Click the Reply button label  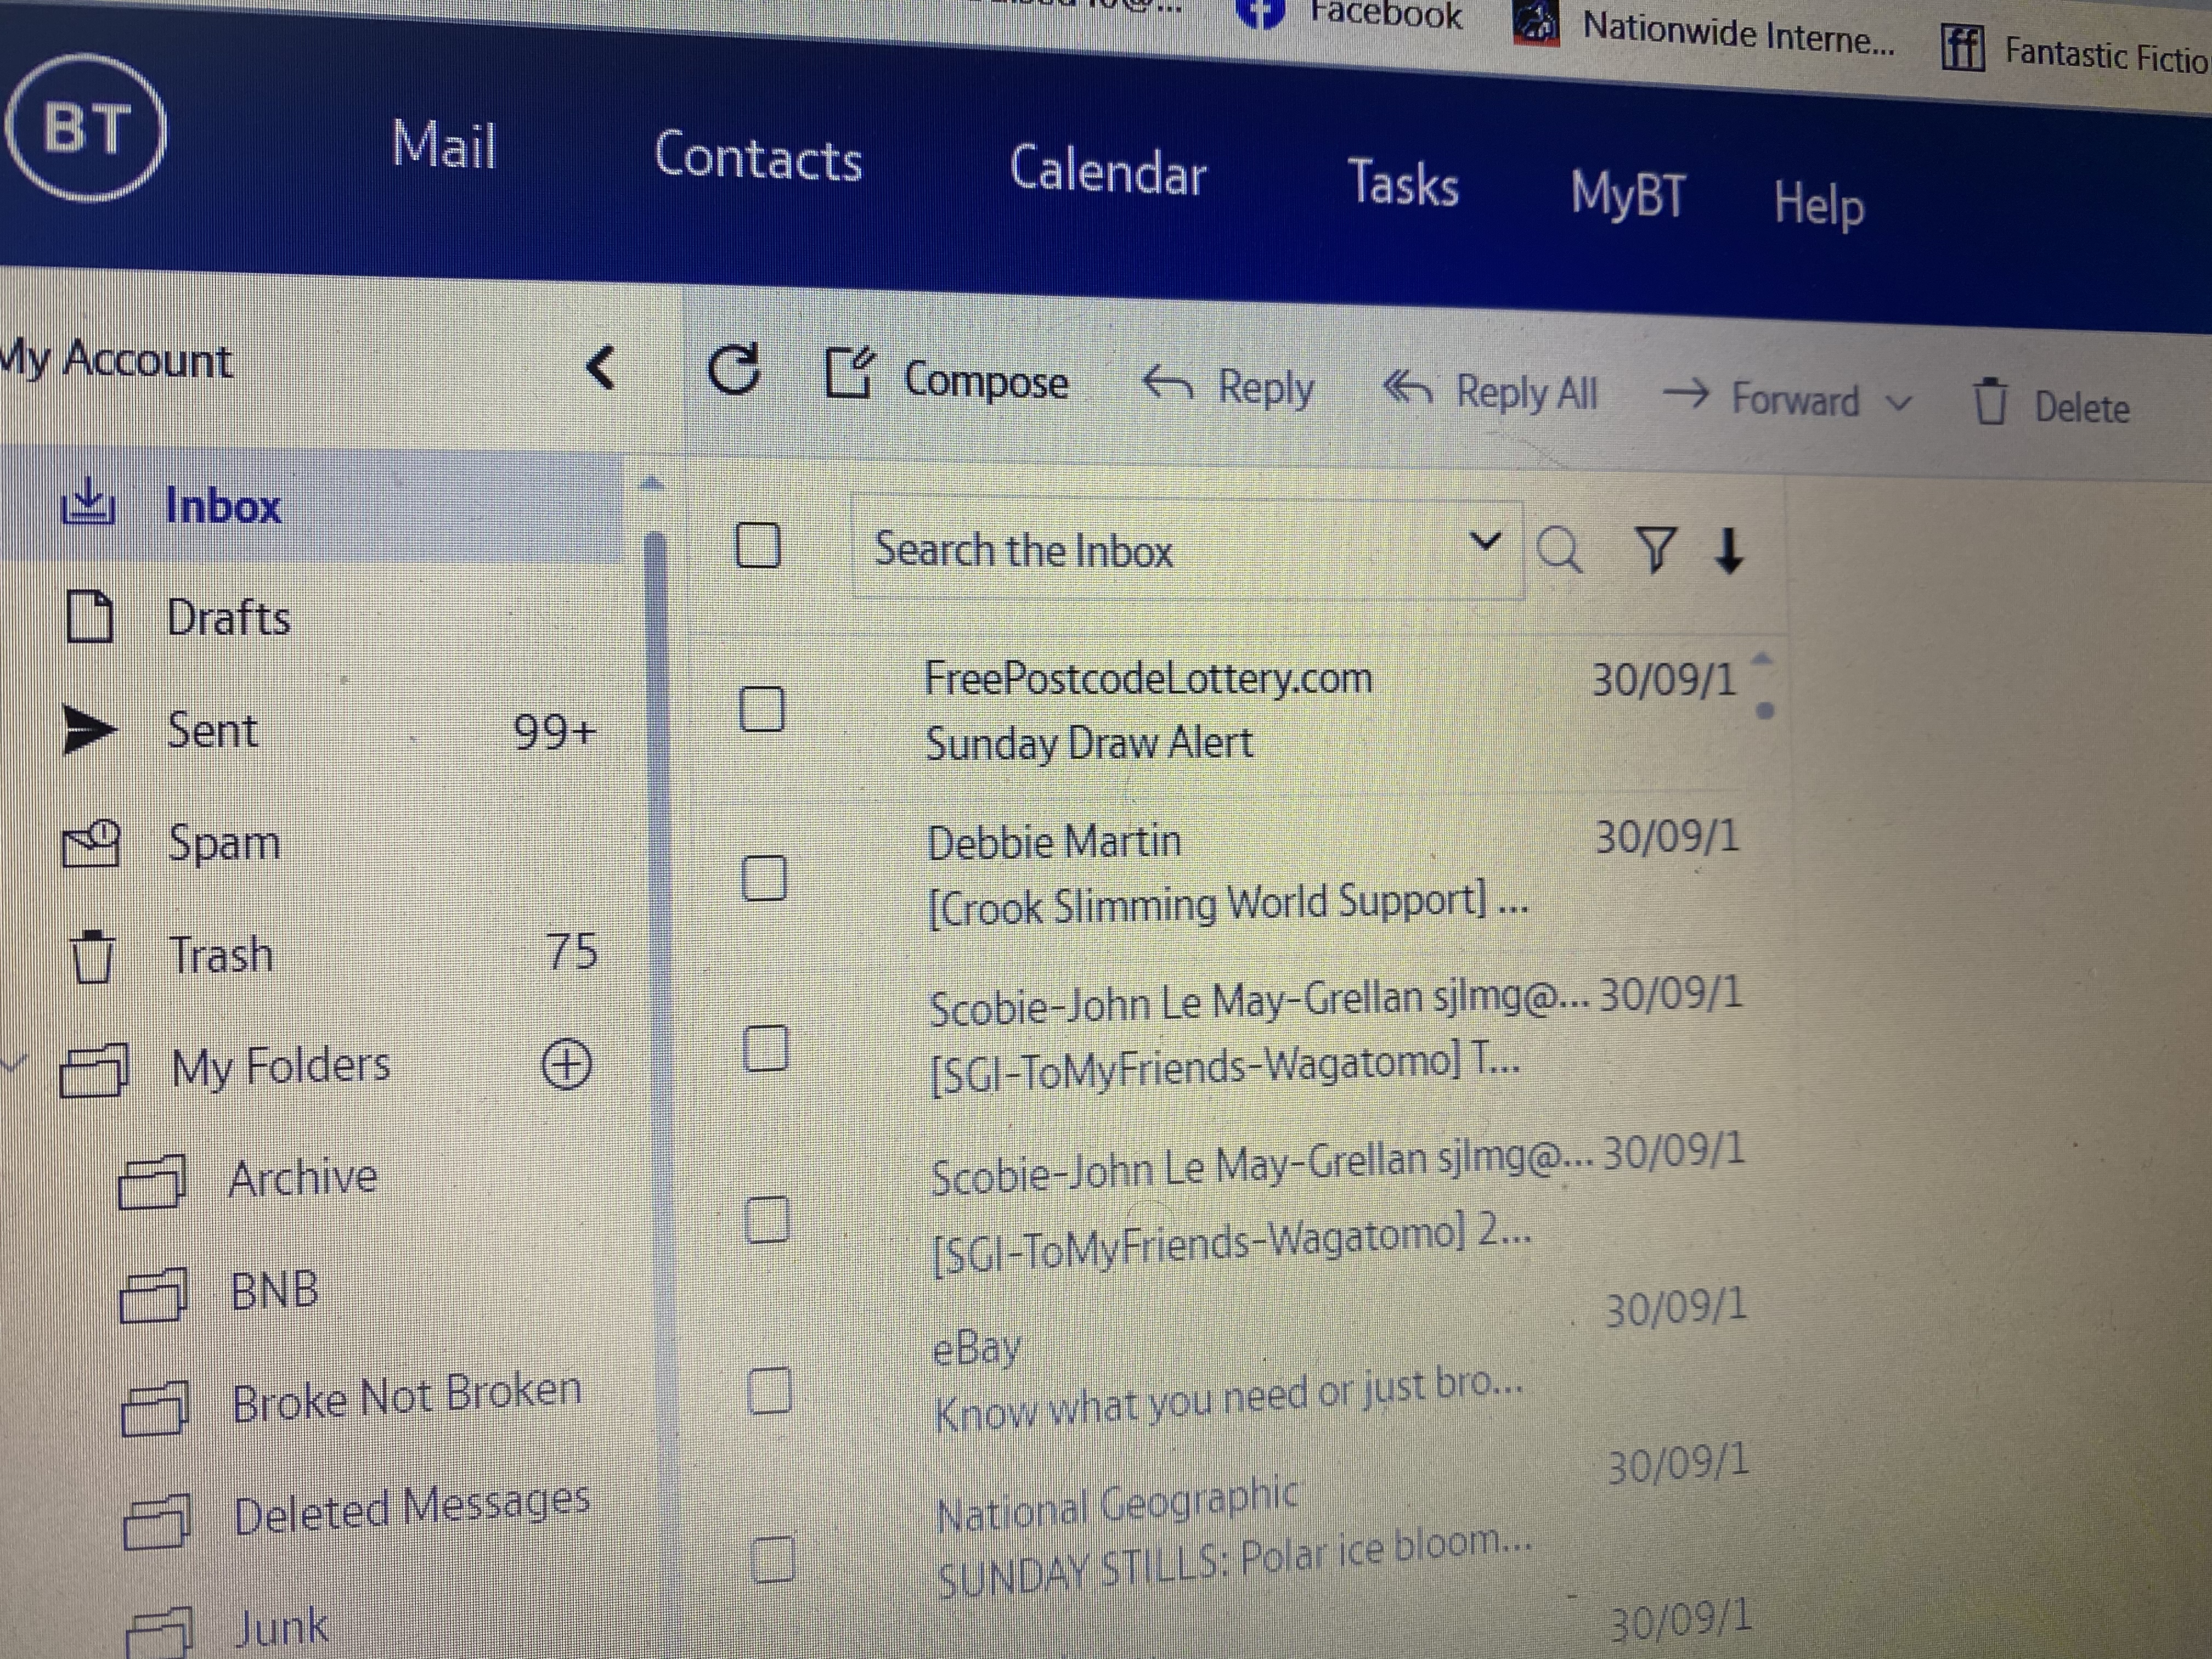point(1265,388)
